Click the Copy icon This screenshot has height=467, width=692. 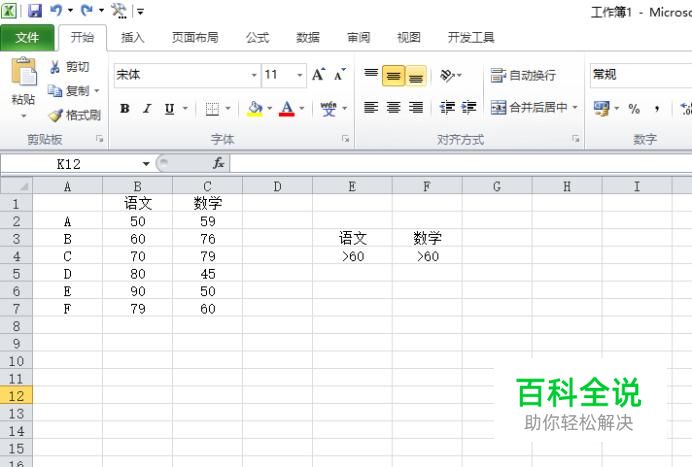(55, 91)
